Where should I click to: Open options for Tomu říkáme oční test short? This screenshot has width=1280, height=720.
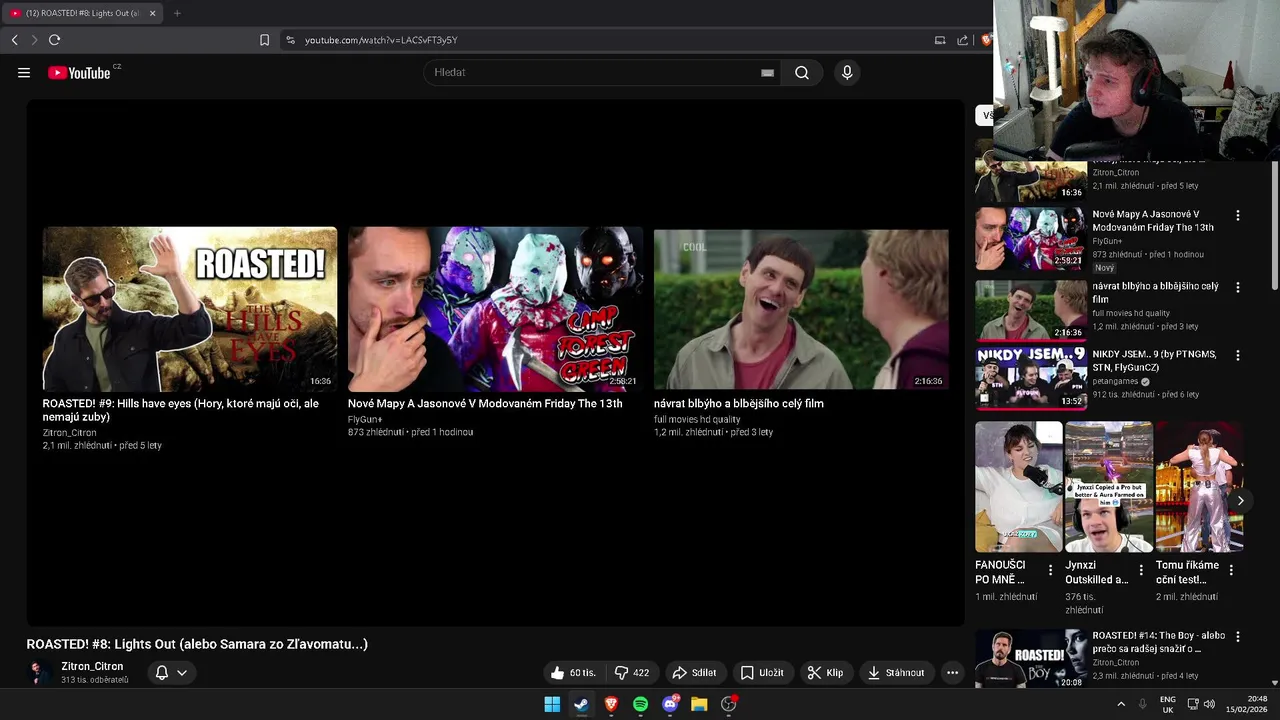click(x=1231, y=570)
